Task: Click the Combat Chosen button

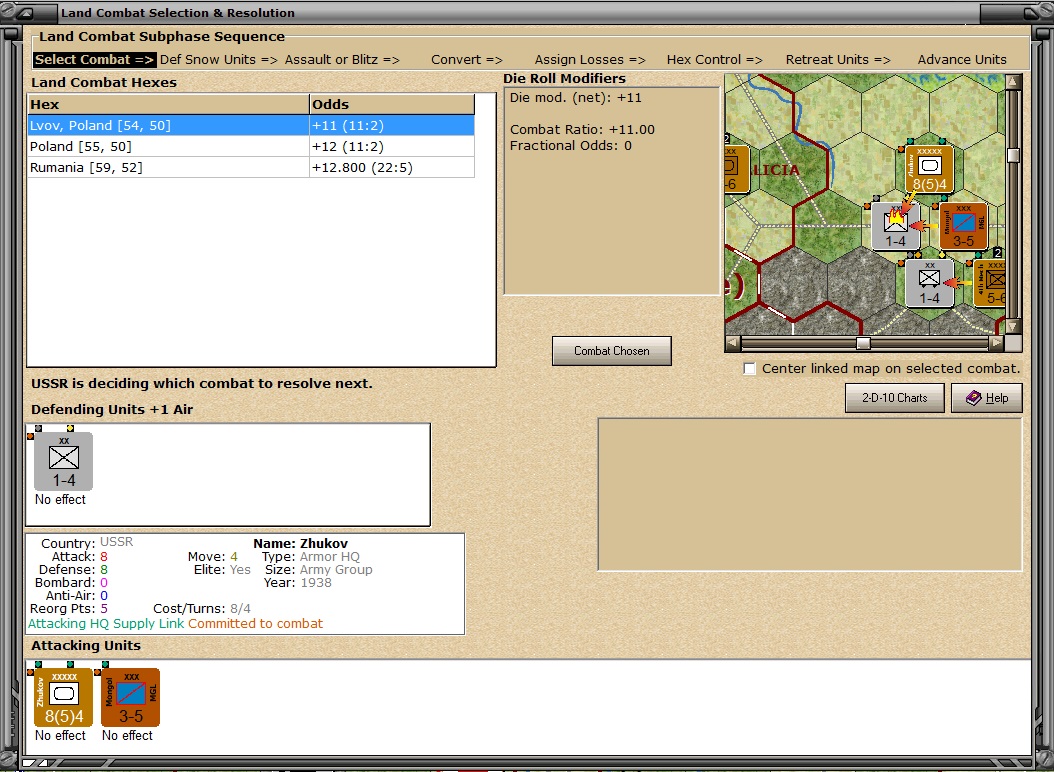Action: [611, 351]
